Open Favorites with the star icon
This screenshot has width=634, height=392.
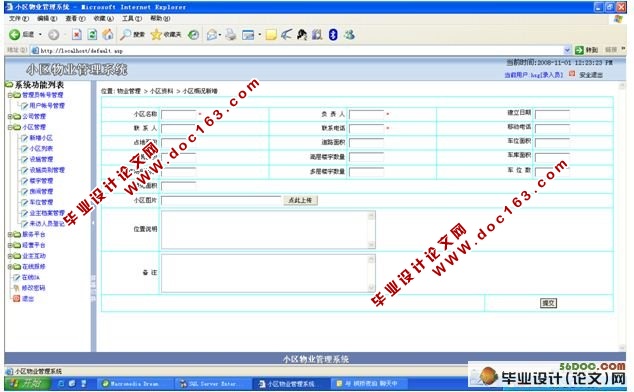156,35
